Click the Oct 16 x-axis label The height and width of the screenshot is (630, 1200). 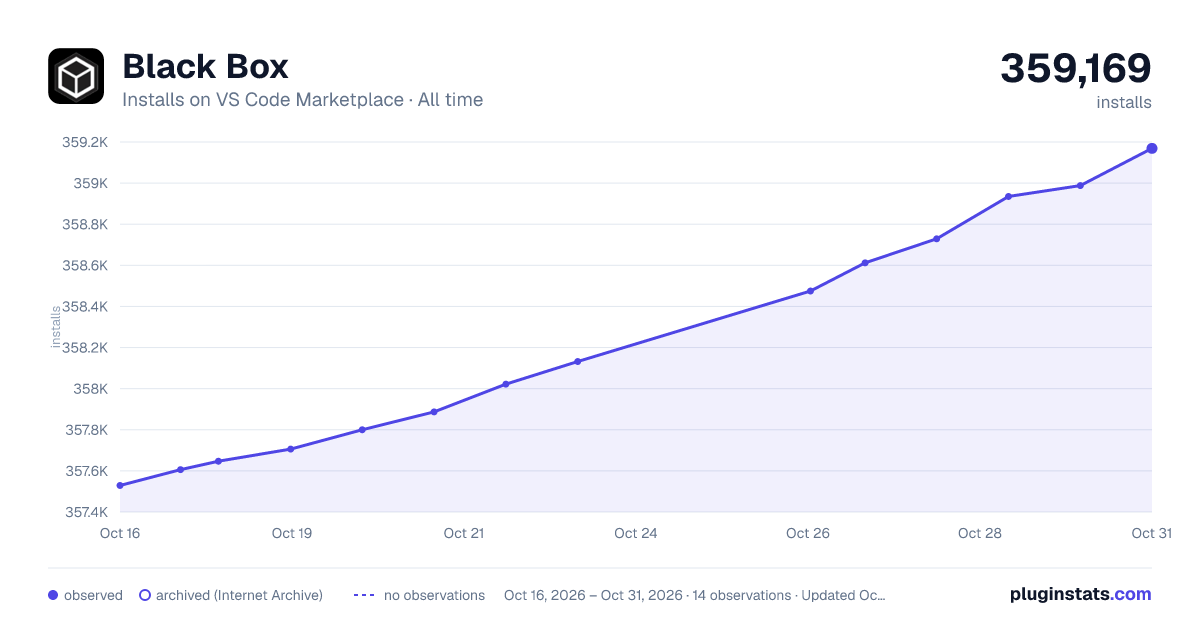click(120, 533)
